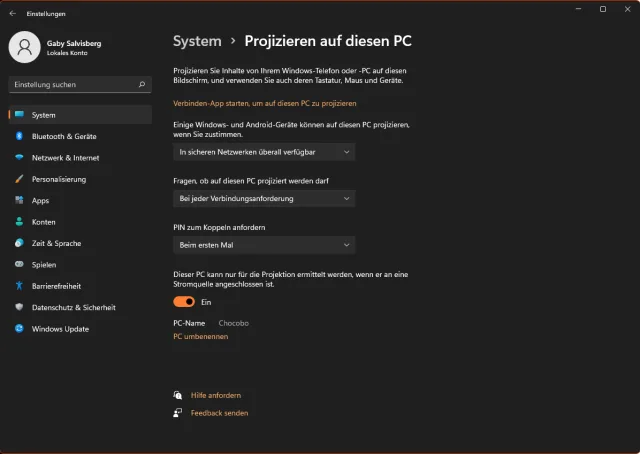Click the Netzwerk wifi icon in sidebar
Image resolution: width=640 pixels, height=454 pixels.
click(19, 158)
